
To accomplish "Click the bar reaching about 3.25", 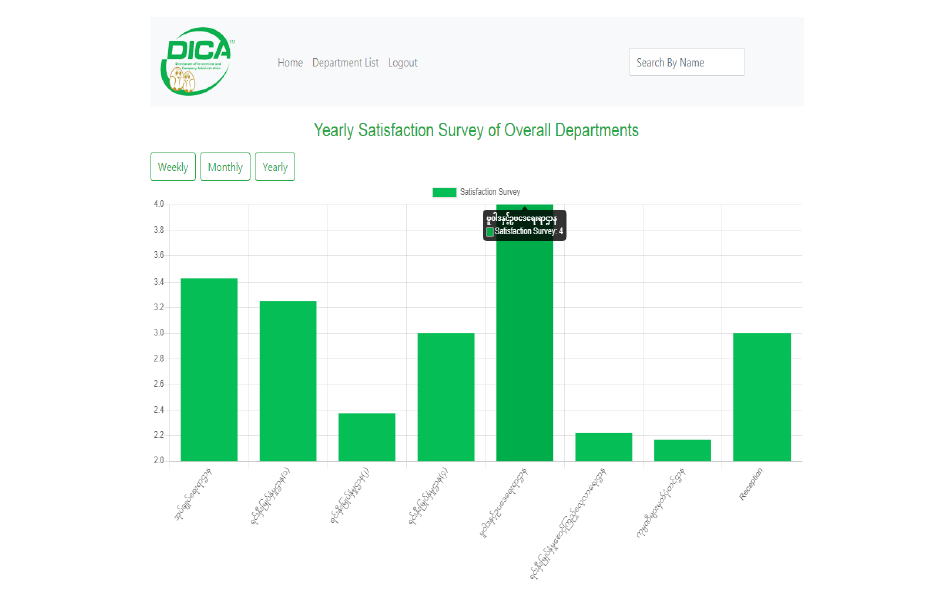I will (x=288, y=380).
